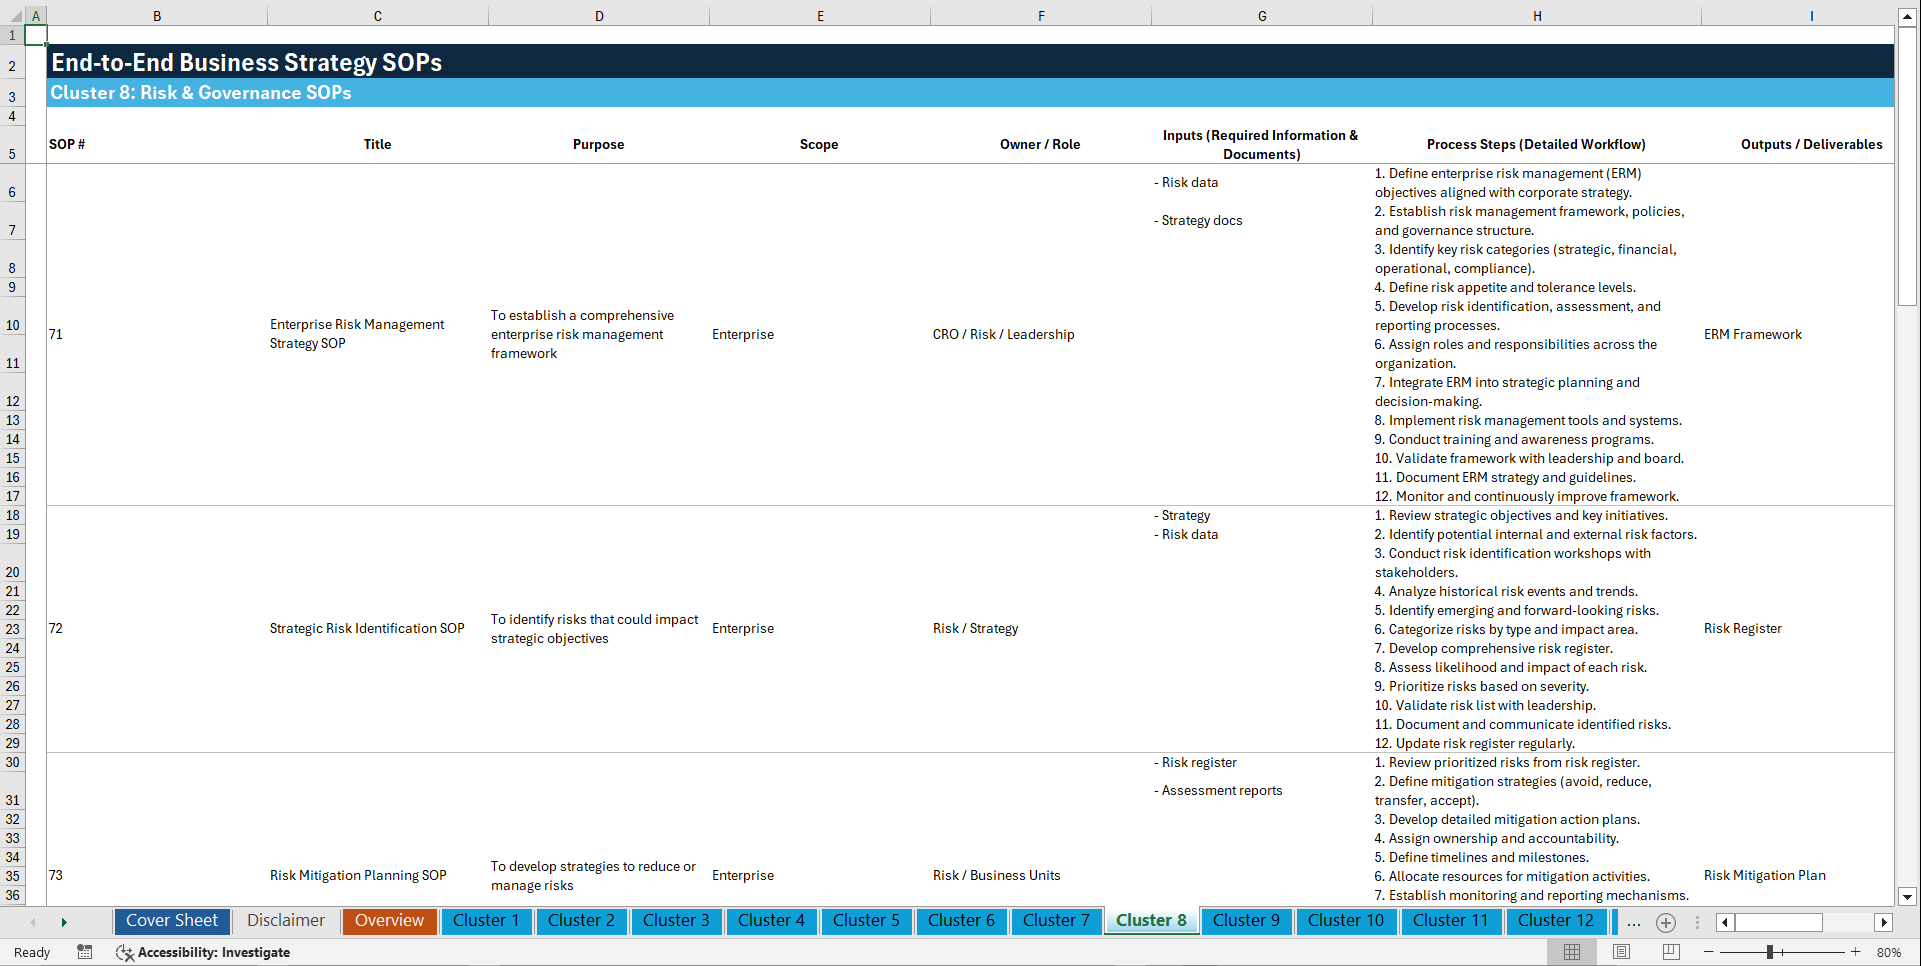Screen dimensions: 1921x966
Task: Select row 10 header
Action: 13,325
